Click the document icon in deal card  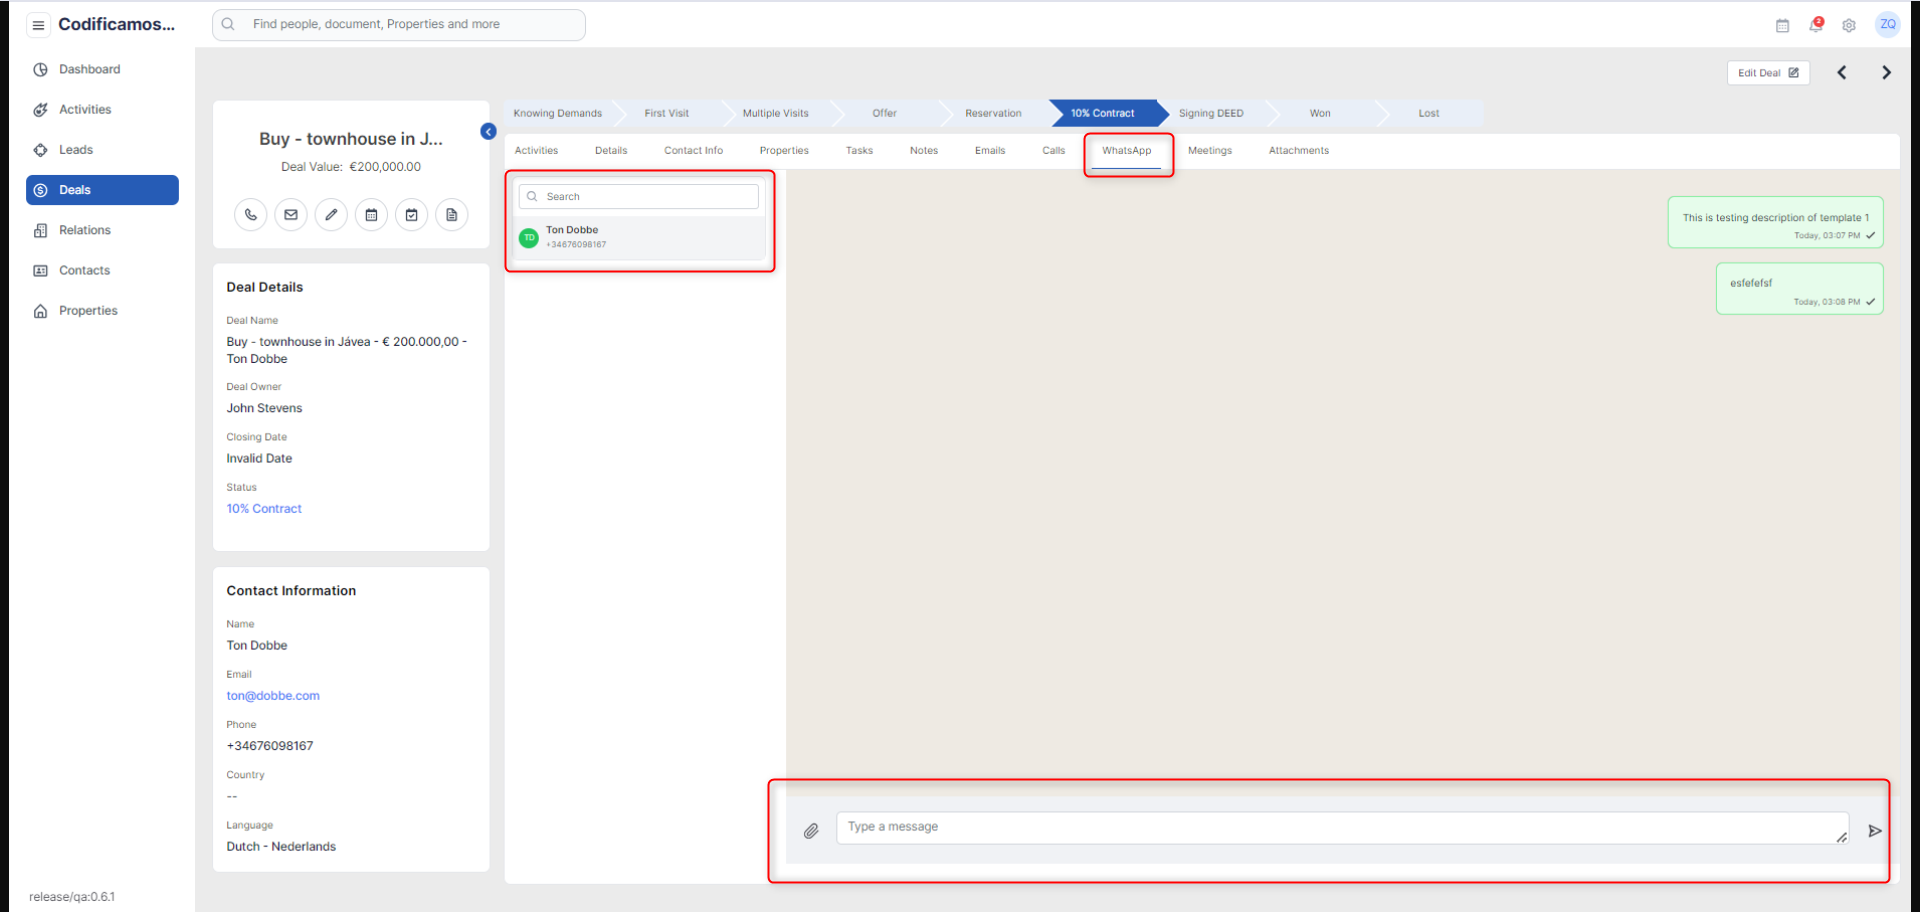pos(452,215)
